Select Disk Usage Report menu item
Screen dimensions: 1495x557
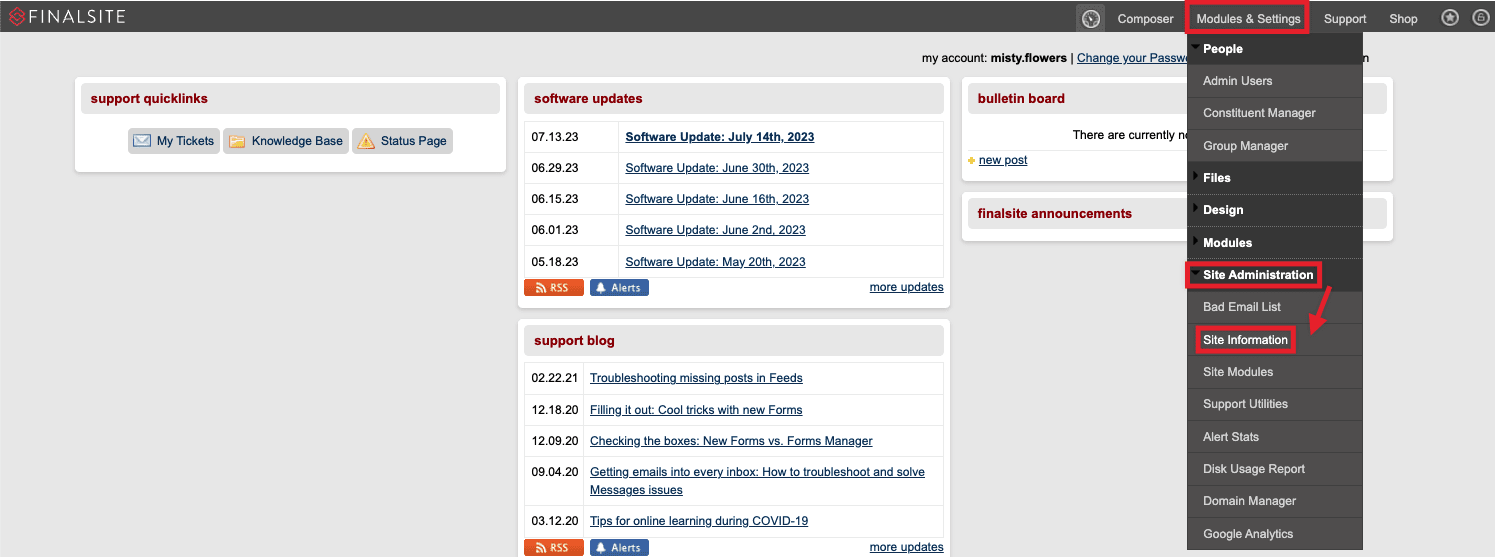click(x=1274, y=469)
